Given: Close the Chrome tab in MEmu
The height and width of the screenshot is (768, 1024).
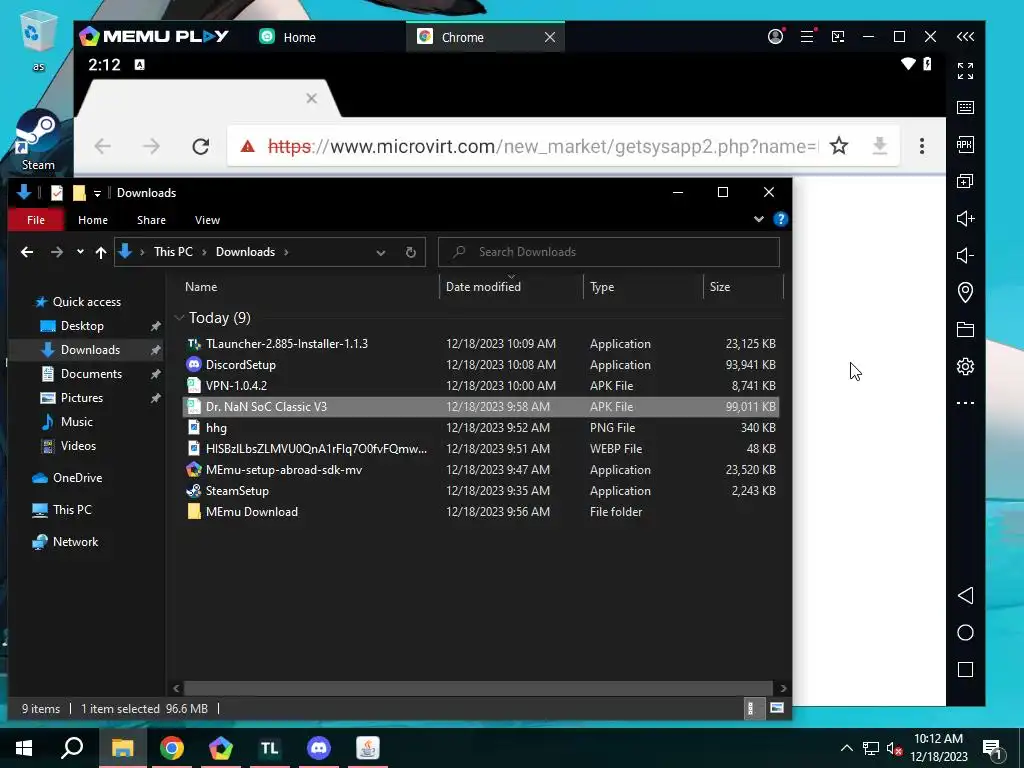Looking at the screenshot, I should pyautogui.click(x=550, y=37).
